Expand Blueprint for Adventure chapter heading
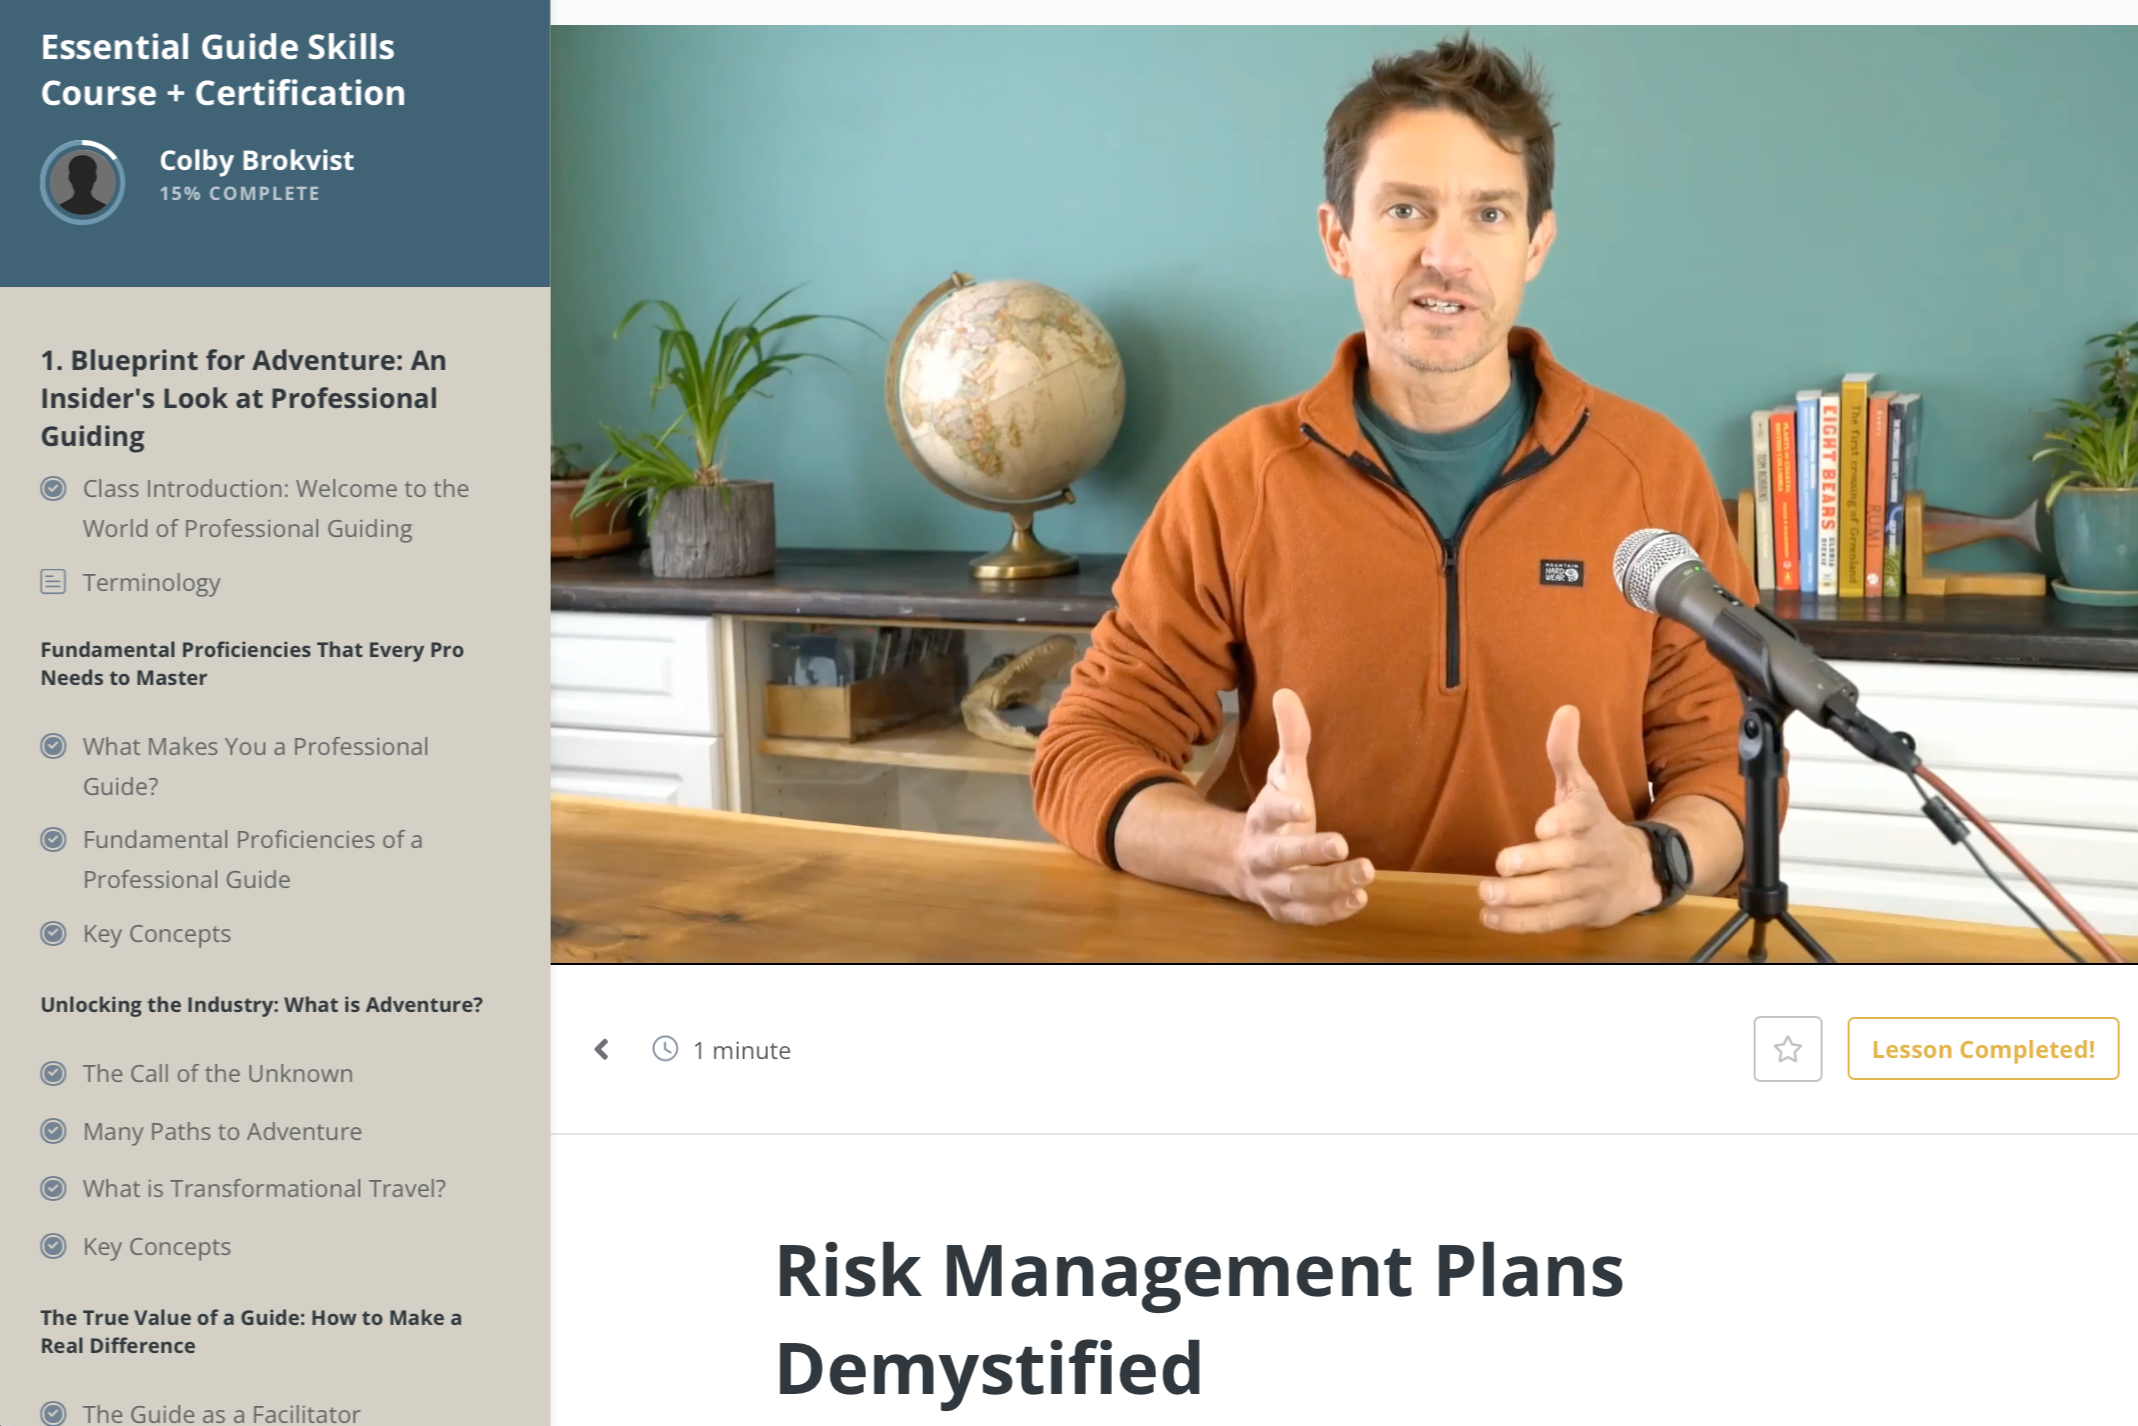The width and height of the screenshot is (2138, 1426). [x=243, y=398]
